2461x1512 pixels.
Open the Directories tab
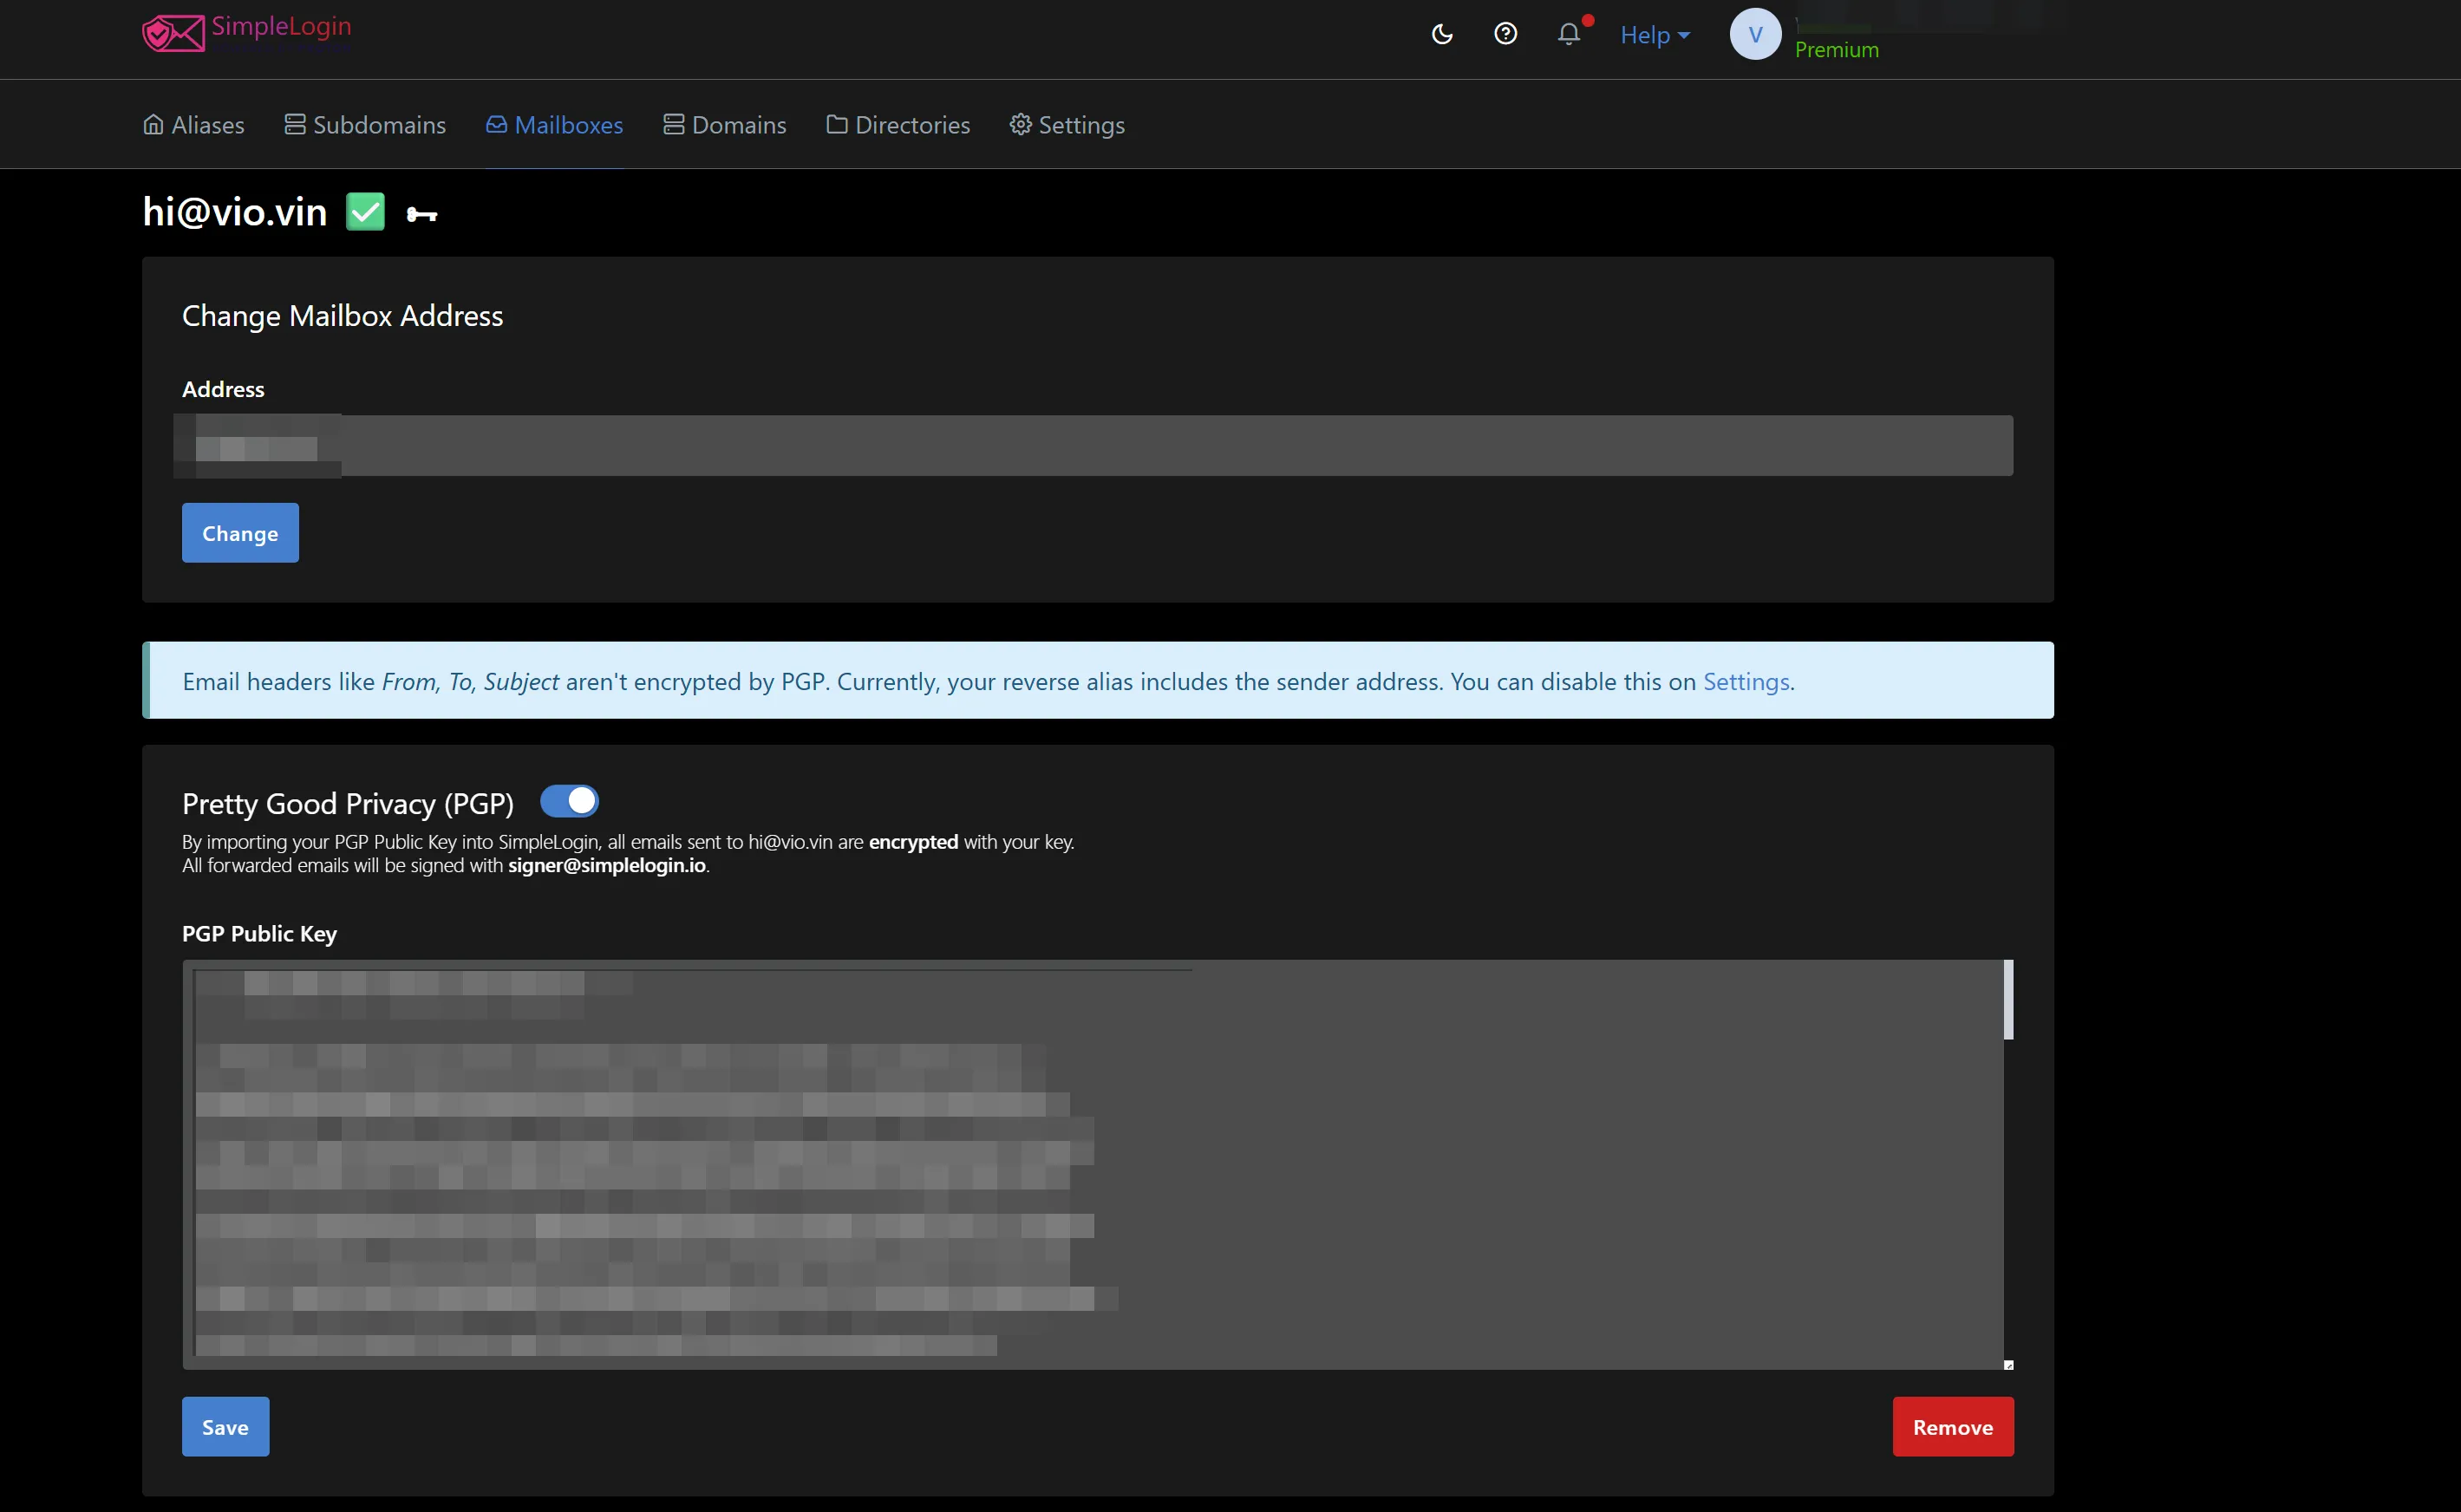coord(898,125)
